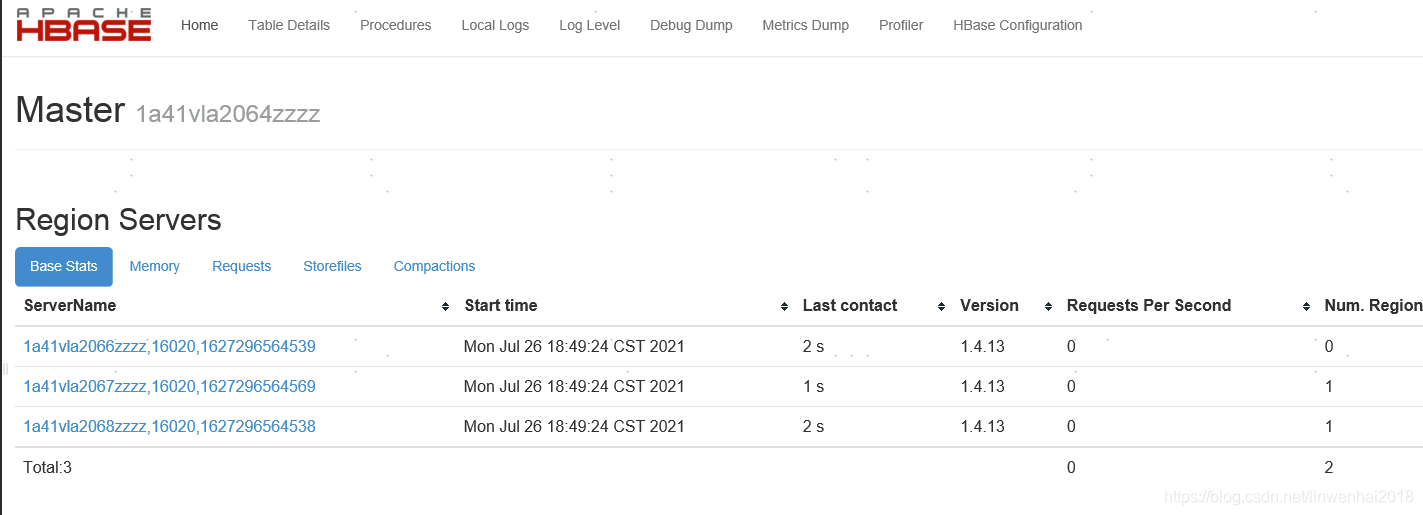The width and height of the screenshot is (1423, 515).
Task: Open region server 1a41vla2067zzzz link
Action: (x=169, y=386)
